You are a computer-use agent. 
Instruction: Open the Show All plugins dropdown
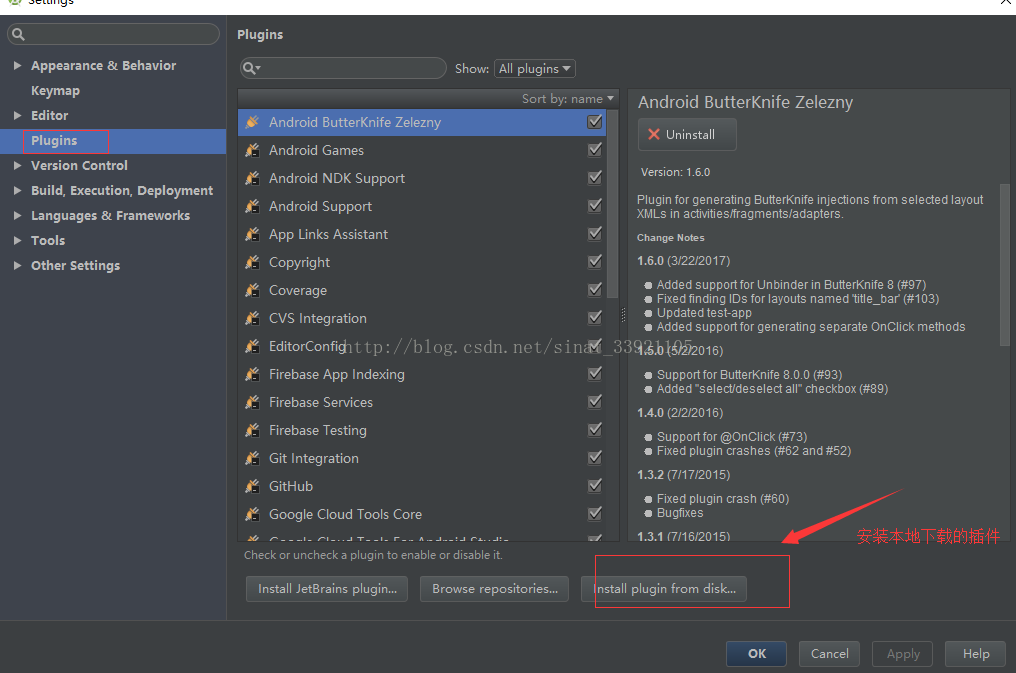(535, 69)
